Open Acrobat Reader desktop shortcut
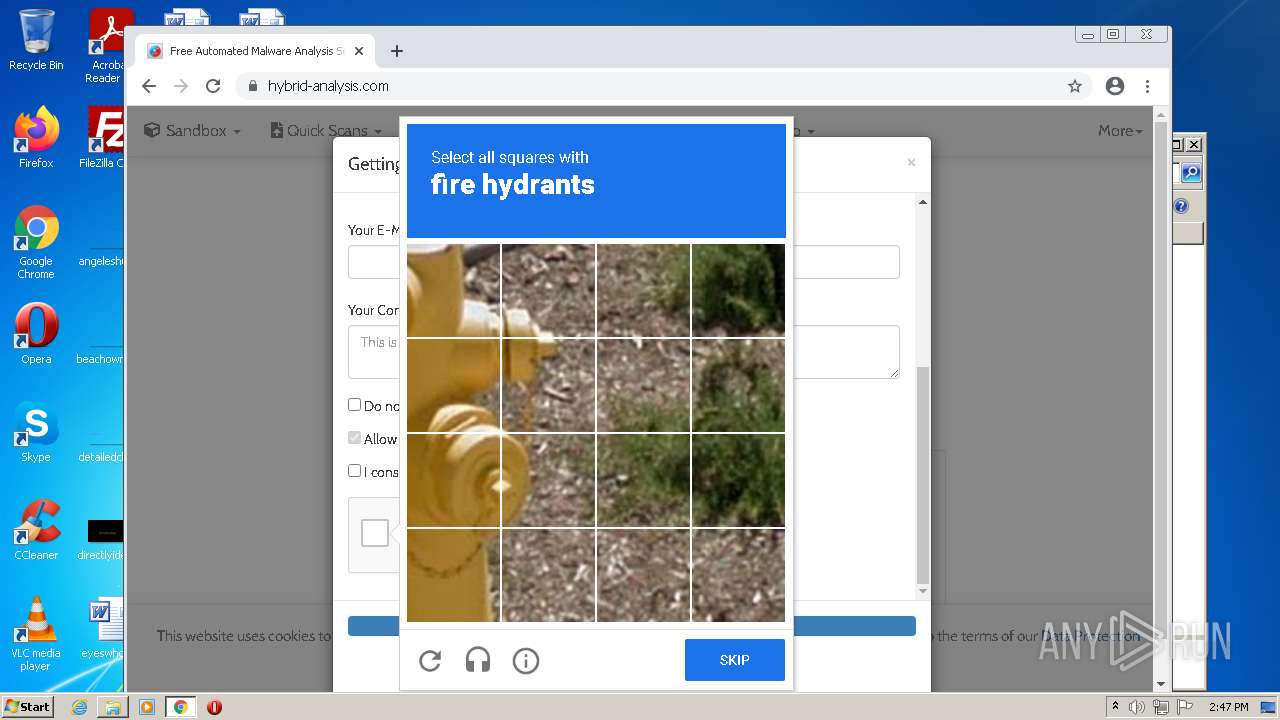The height and width of the screenshot is (720, 1280). click(106, 46)
